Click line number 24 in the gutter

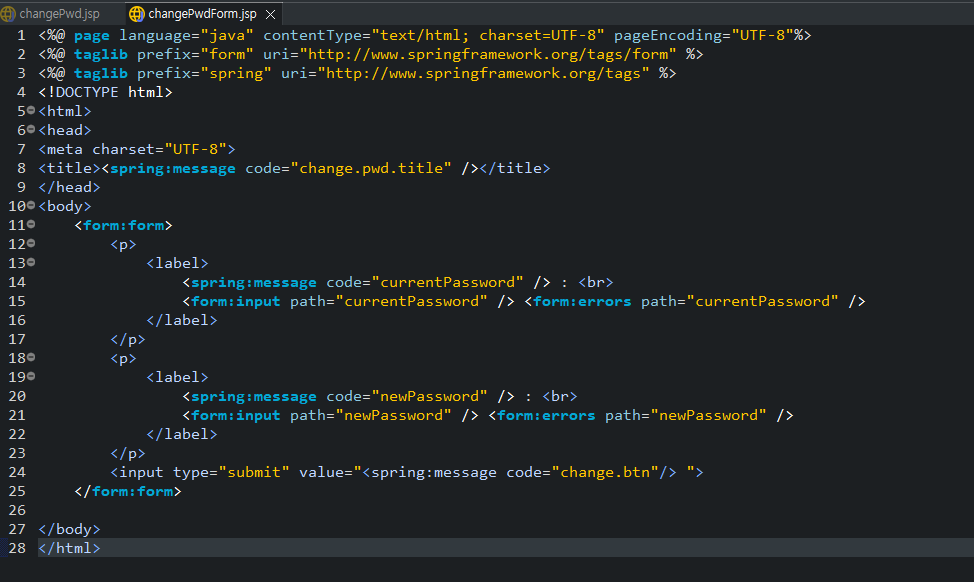pos(17,472)
